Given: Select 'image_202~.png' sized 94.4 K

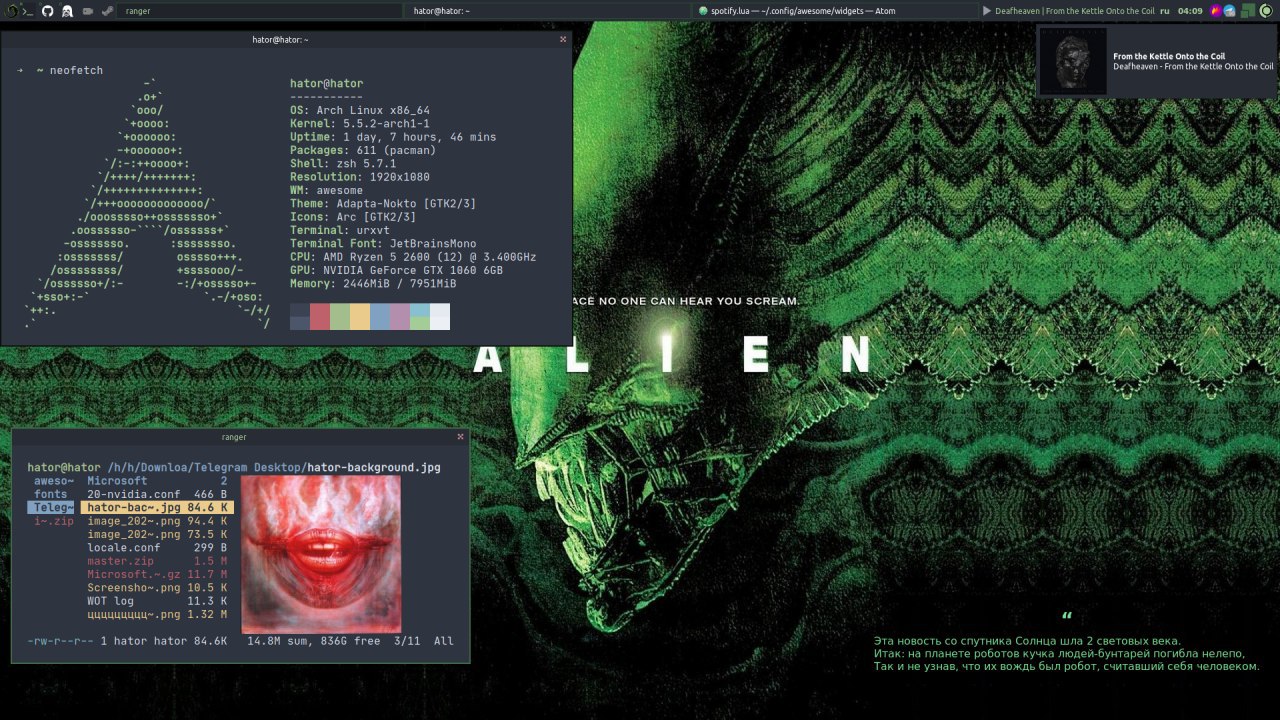Looking at the screenshot, I should tap(157, 521).
